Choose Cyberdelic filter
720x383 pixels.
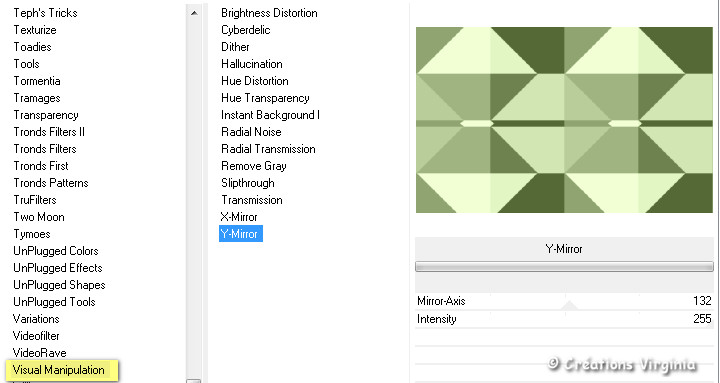point(246,30)
